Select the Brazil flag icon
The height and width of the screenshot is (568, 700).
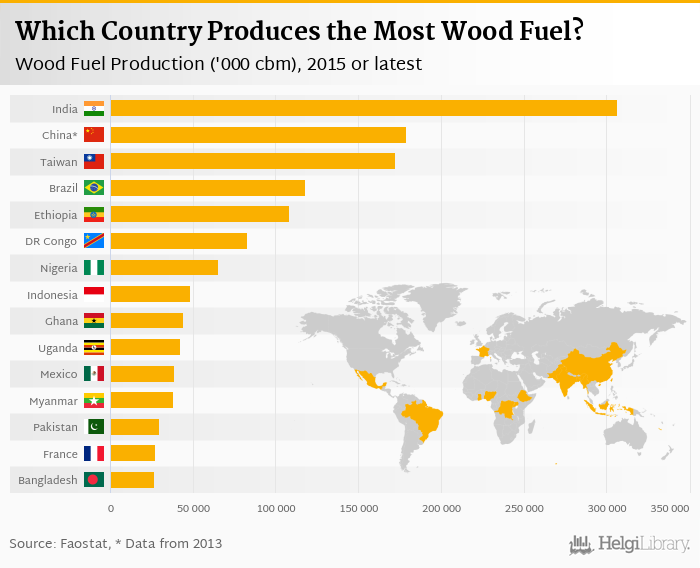point(94,188)
